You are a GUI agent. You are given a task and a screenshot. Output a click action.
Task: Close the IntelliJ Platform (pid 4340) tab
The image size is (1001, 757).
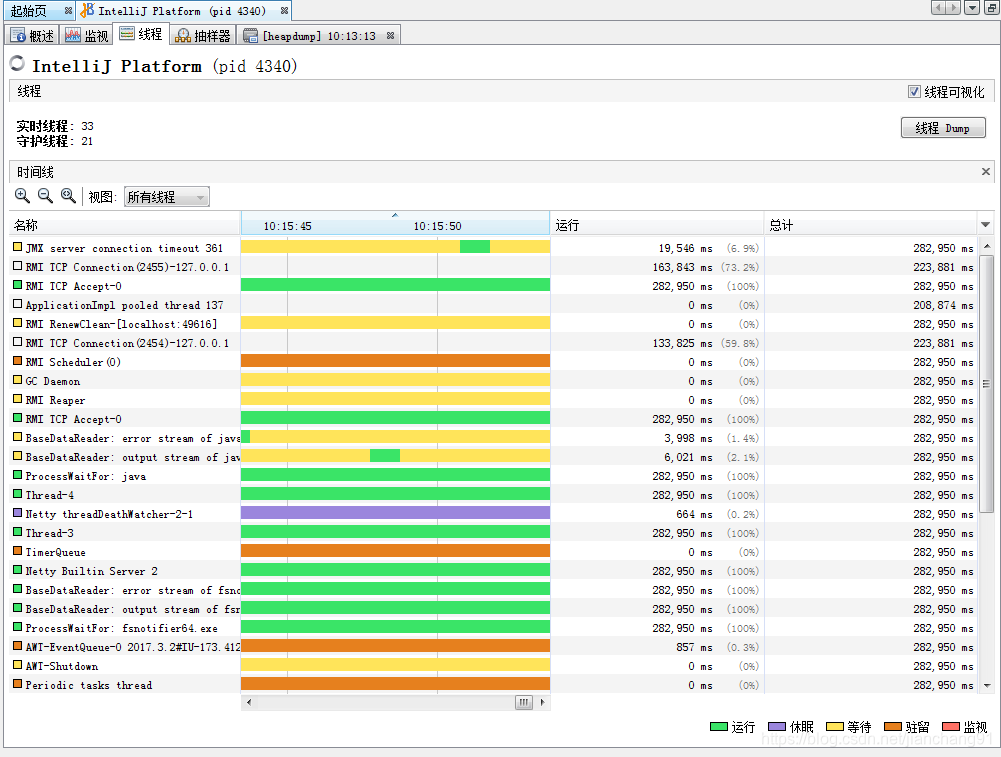(284, 11)
